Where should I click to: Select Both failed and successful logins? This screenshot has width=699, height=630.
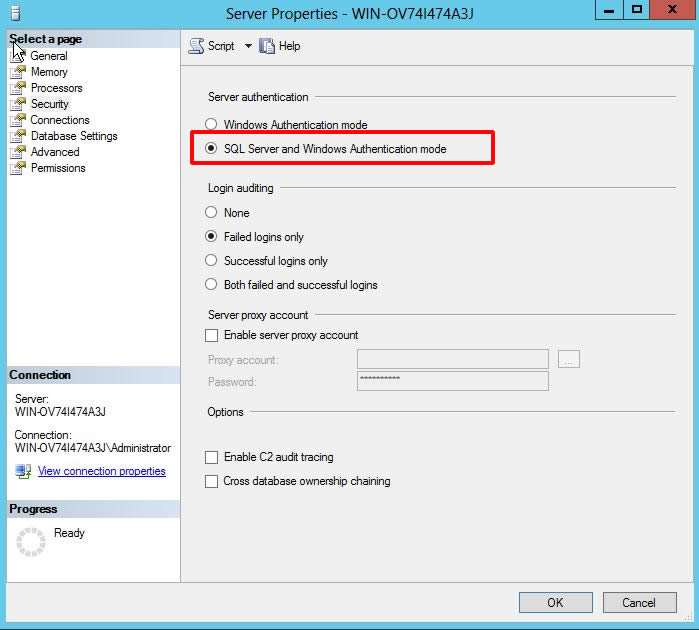[211, 284]
